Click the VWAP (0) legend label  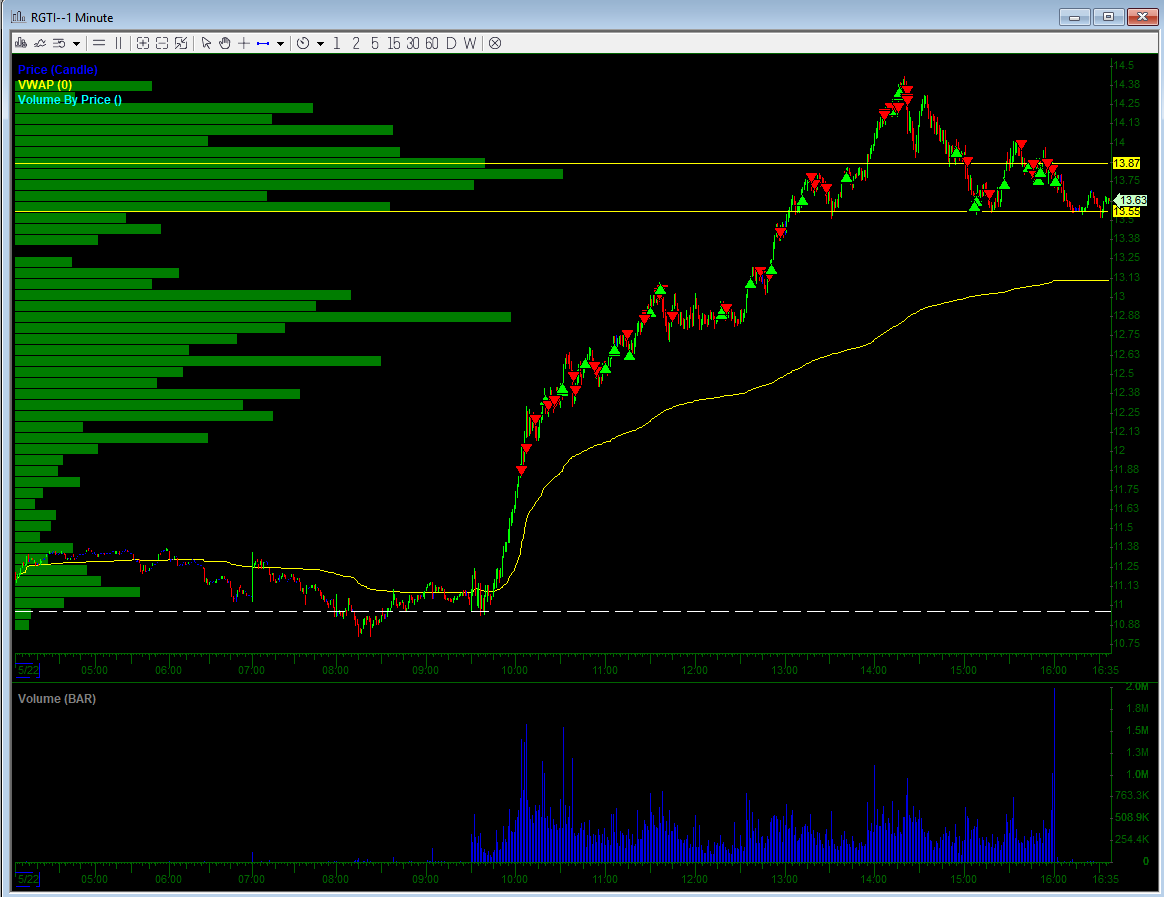pyautogui.click(x=45, y=85)
